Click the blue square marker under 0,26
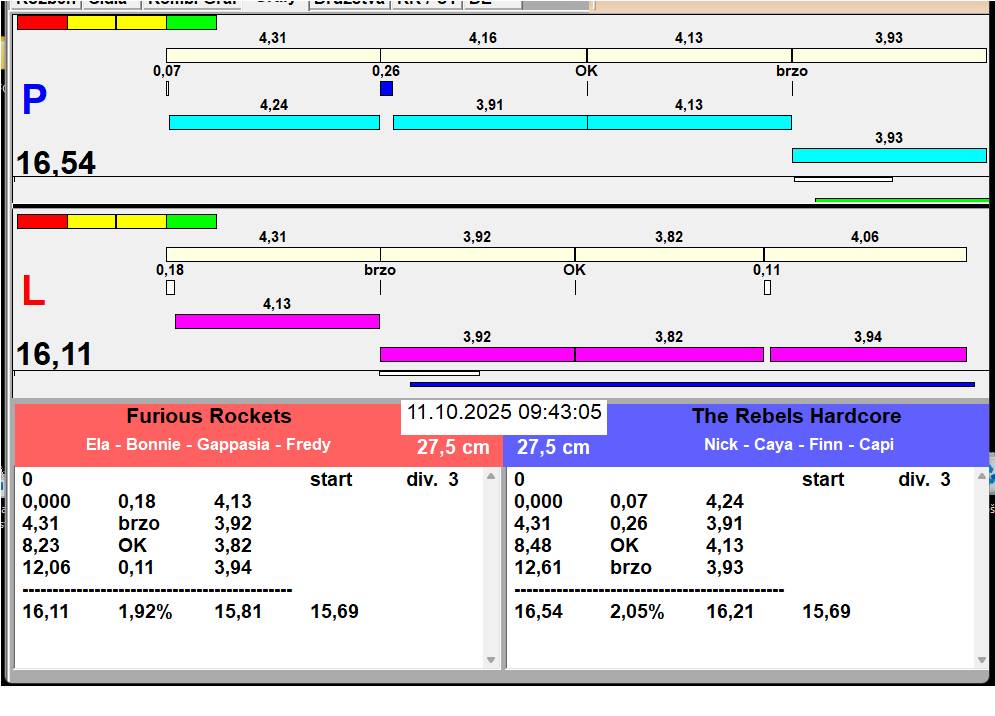Image resolution: width=995 pixels, height=716 pixels. tap(386, 89)
